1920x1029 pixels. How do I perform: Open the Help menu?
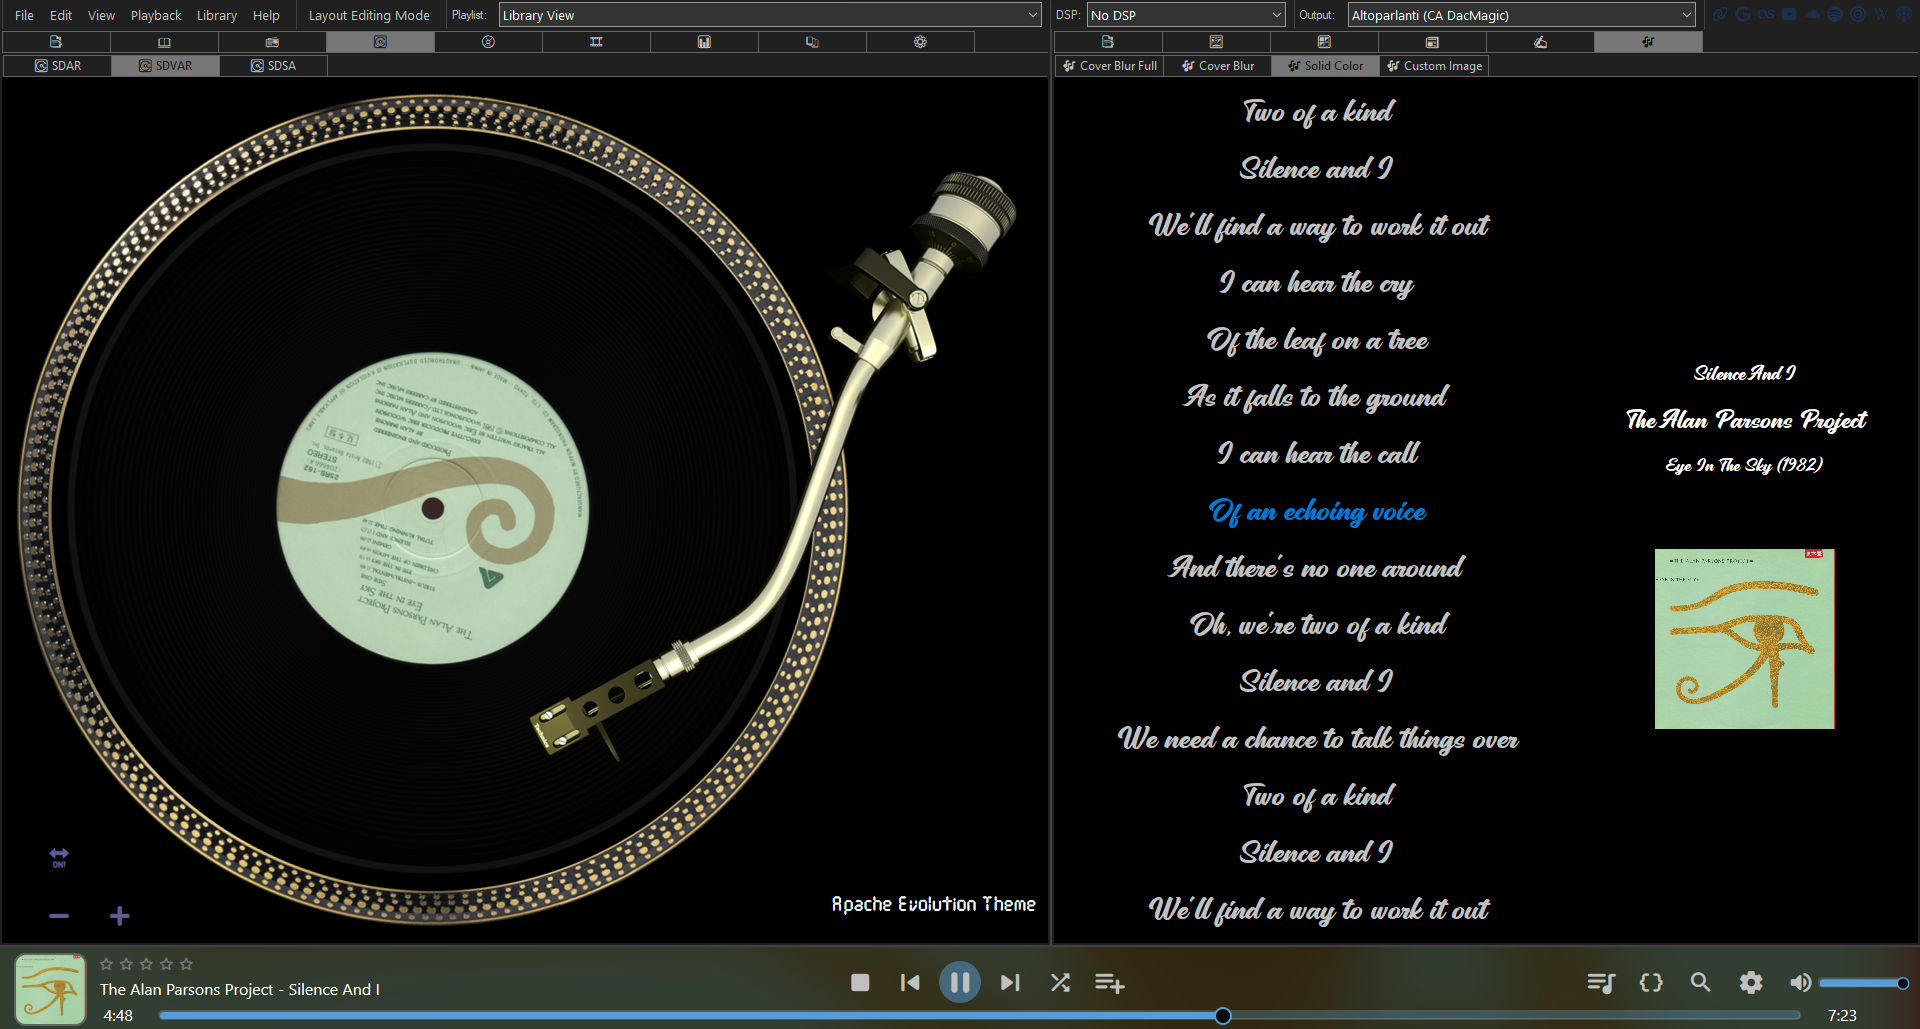(266, 15)
